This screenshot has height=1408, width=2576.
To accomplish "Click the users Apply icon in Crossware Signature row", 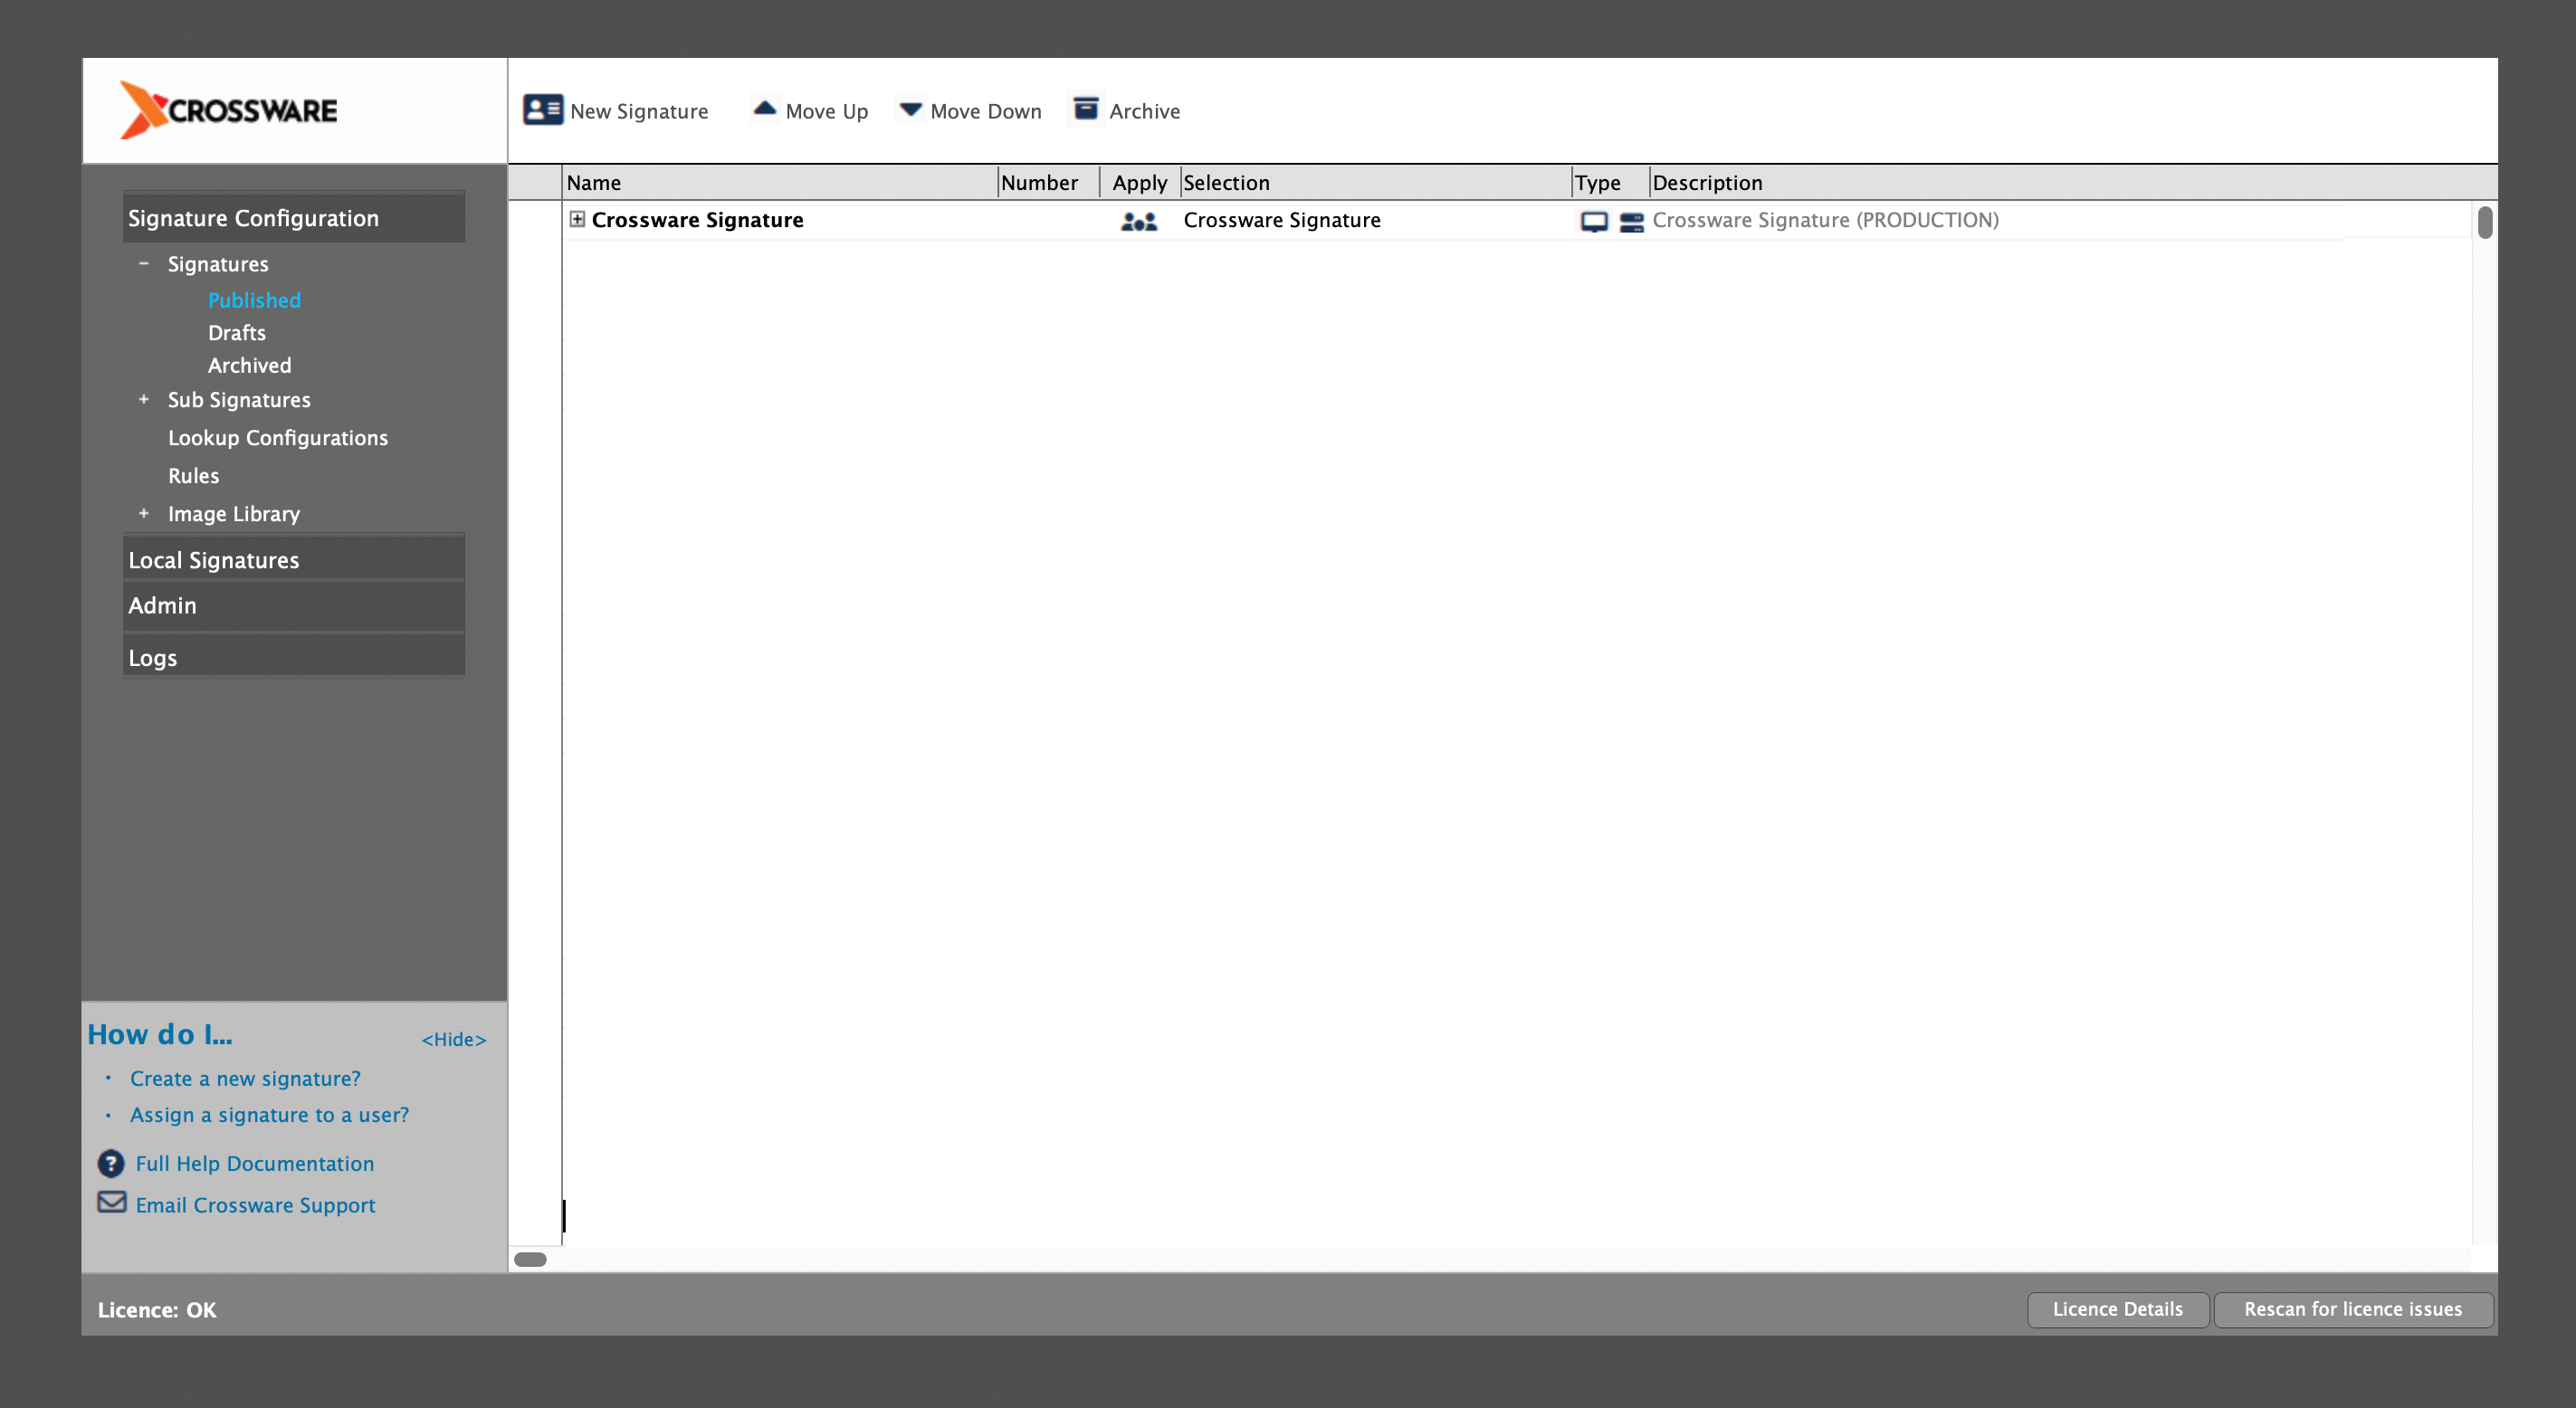I will 1139,221.
